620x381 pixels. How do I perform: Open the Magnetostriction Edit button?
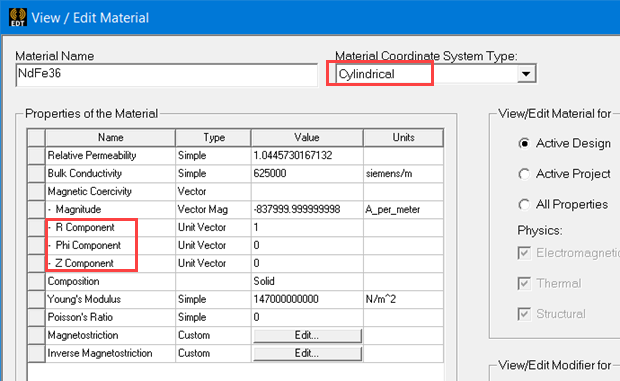307,336
